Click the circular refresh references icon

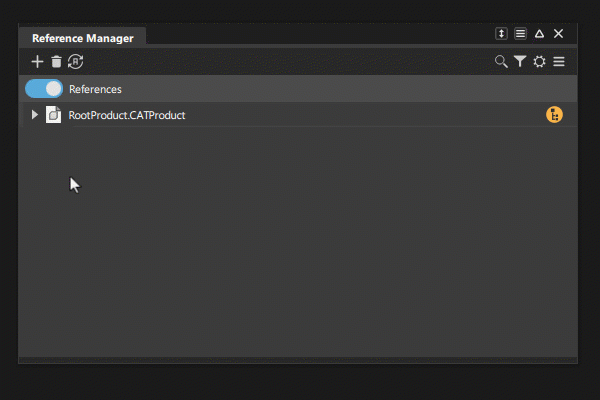(x=75, y=62)
